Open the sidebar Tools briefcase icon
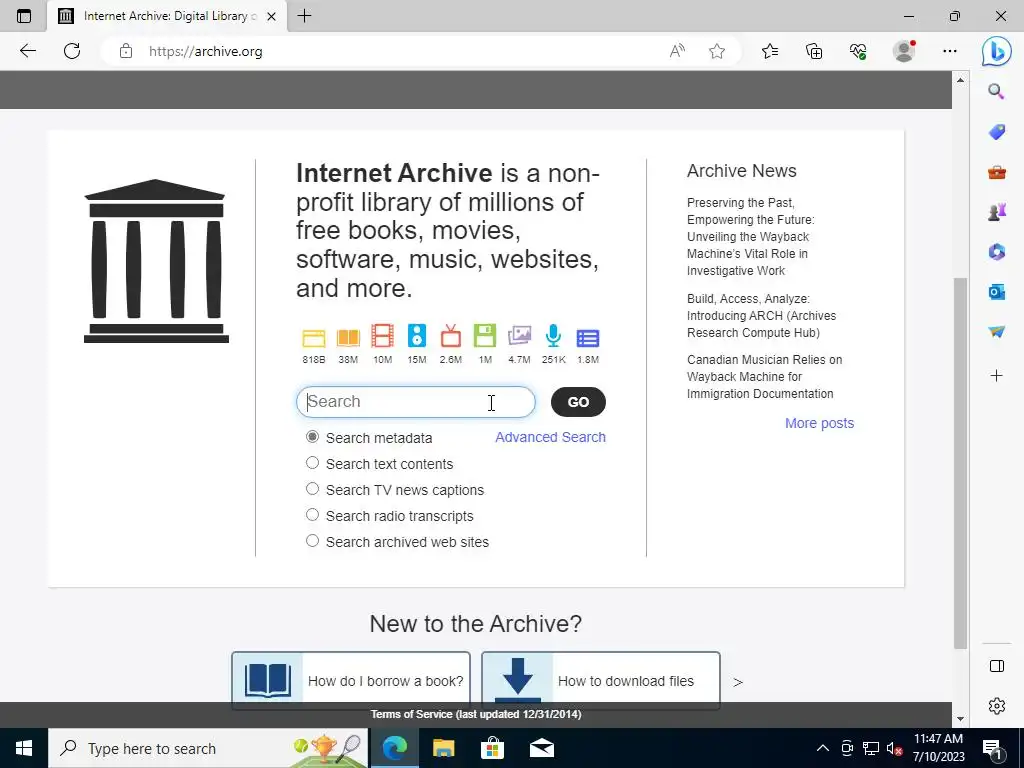1024x768 pixels. (997, 172)
